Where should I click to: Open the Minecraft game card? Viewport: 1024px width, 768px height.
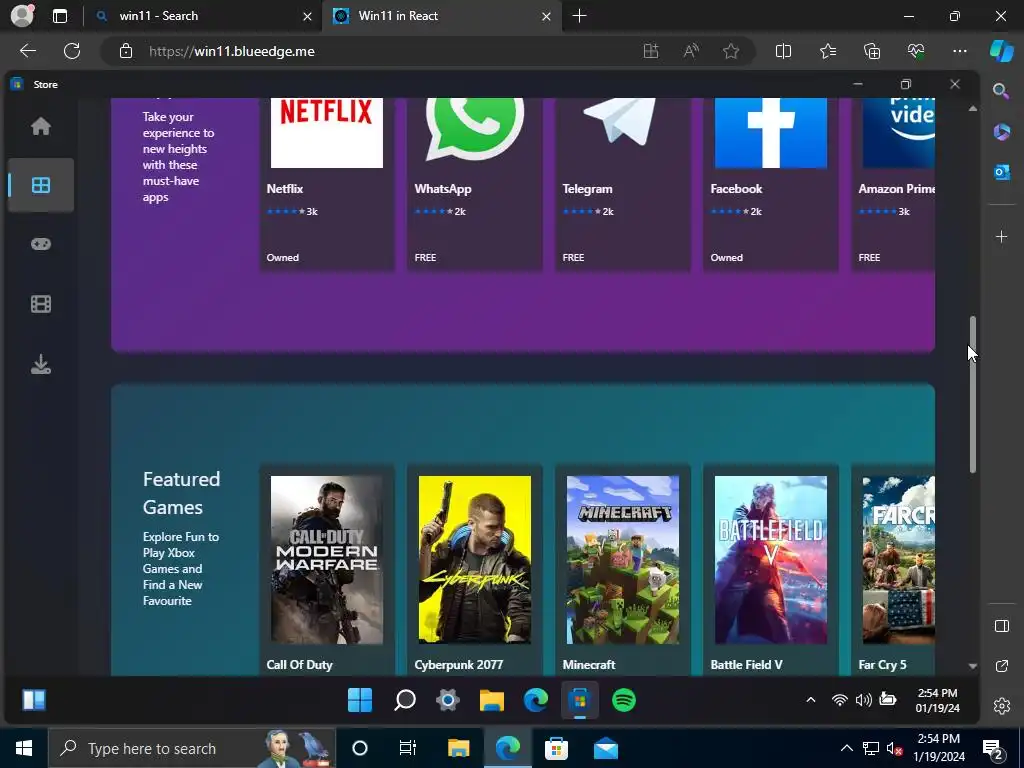(623, 570)
